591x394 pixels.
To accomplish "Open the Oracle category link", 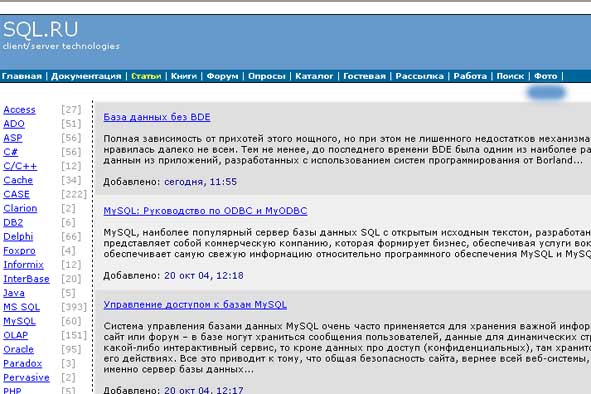I will 18,350.
